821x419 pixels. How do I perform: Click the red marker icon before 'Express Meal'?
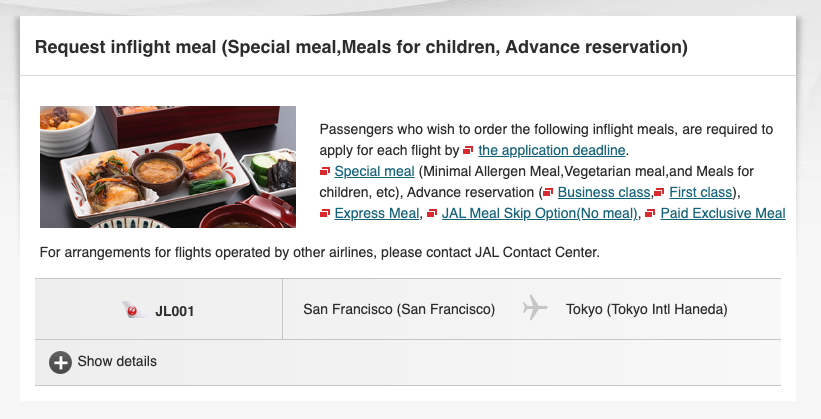(324, 214)
